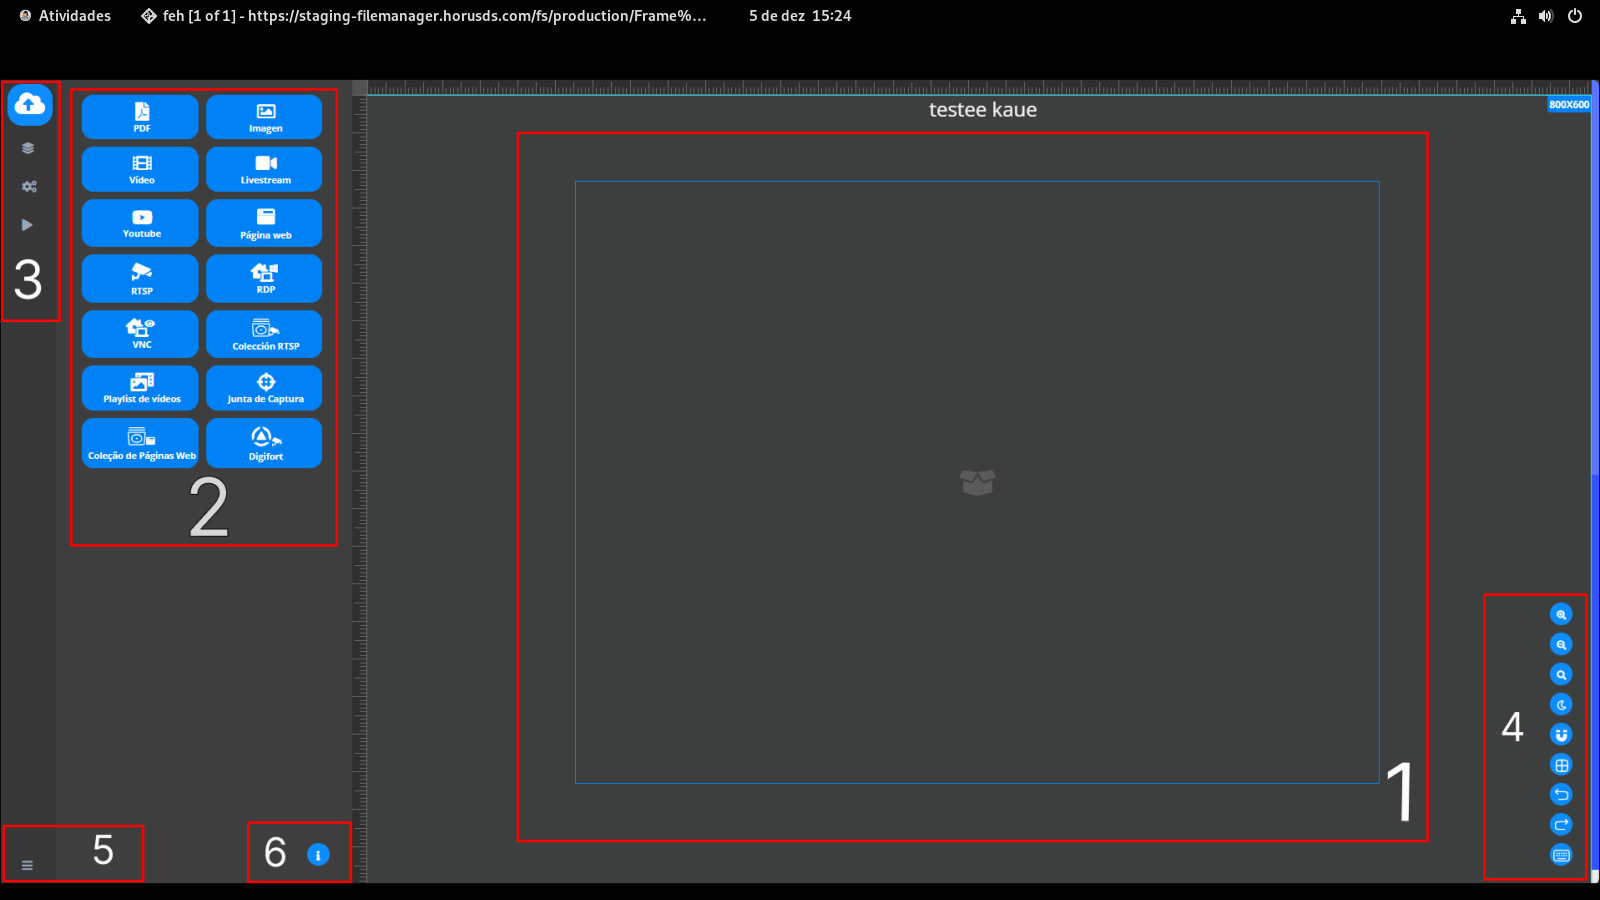Image resolution: width=1600 pixels, height=900 pixels.
Task: Open Atividades in the top bar
Action: tap(65, 16)
